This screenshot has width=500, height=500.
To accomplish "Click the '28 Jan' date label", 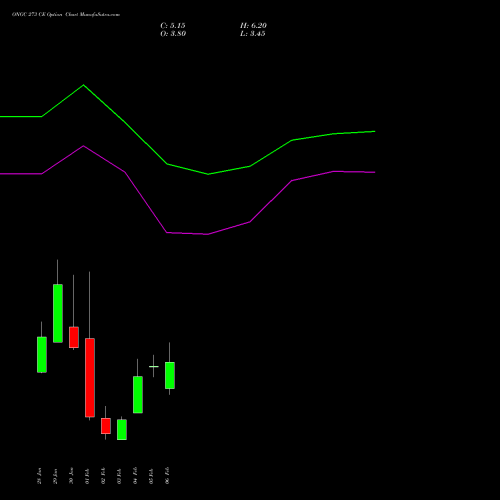I will tap(39, 476).
